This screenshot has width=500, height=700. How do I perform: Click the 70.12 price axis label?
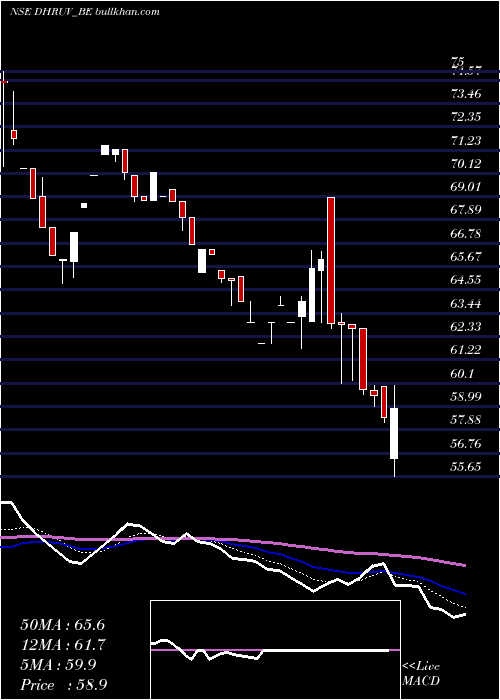[x=466, y=164]
